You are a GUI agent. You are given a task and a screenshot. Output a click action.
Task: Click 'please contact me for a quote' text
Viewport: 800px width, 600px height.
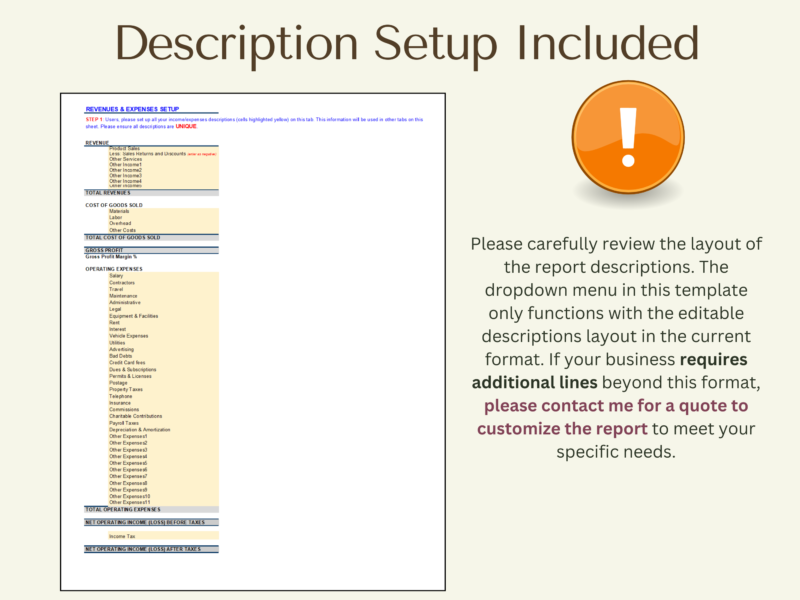tap(606, 406)
